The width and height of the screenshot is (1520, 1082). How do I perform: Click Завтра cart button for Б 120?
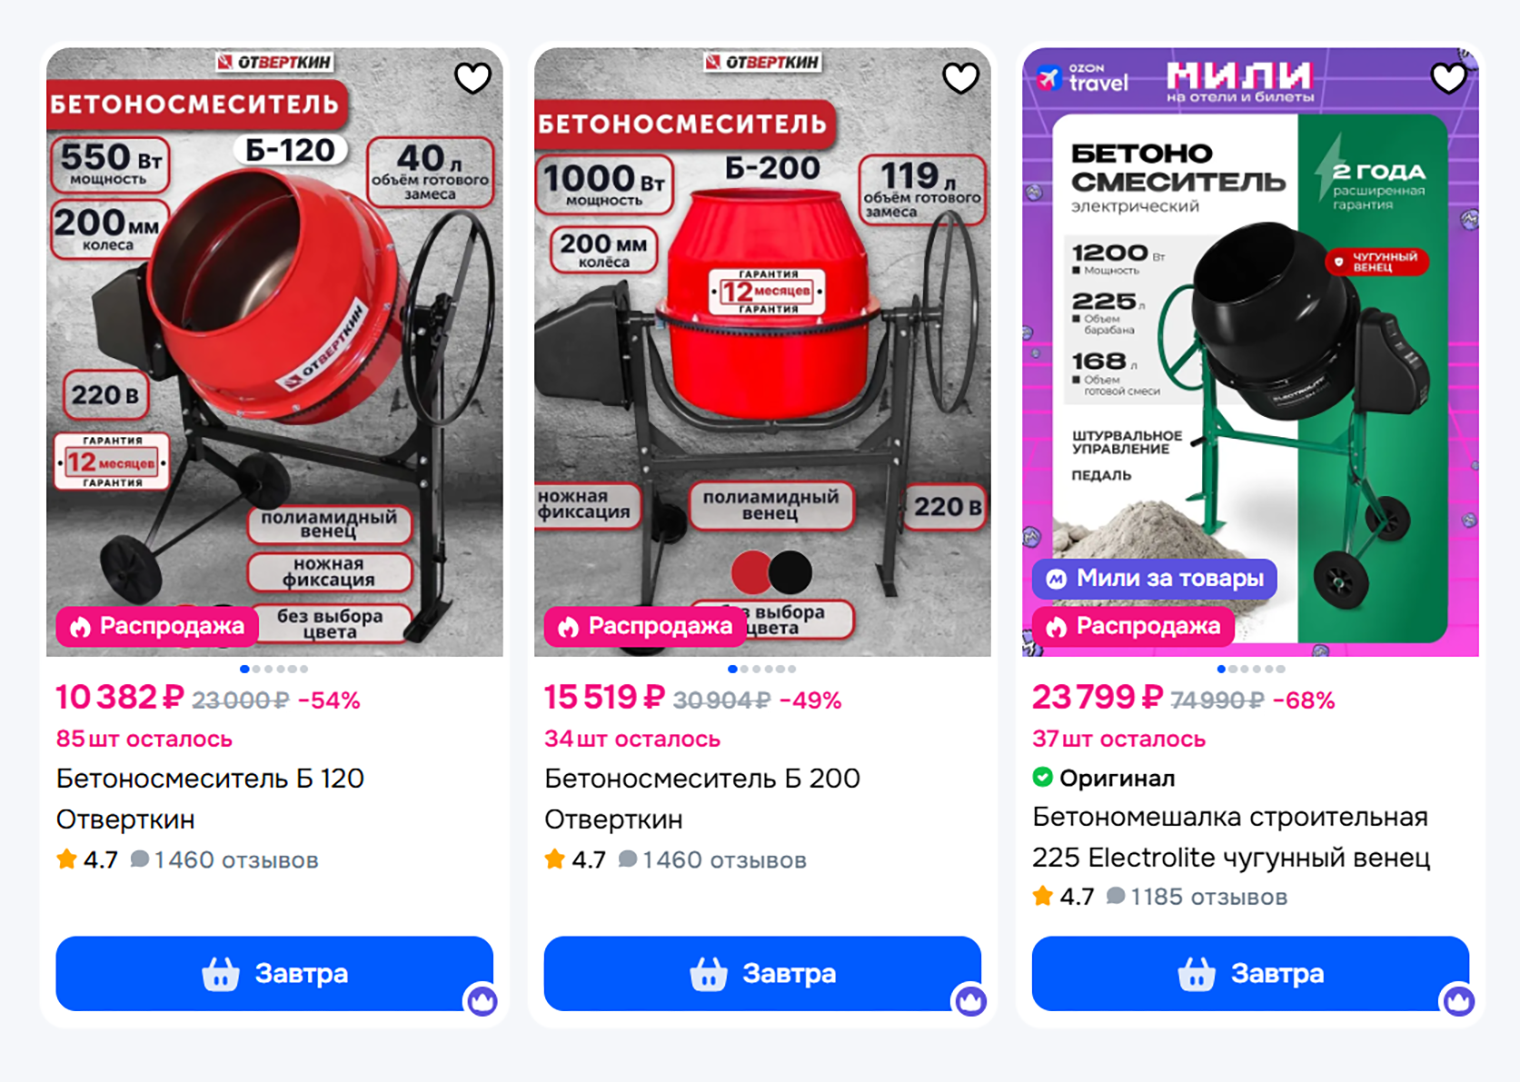pyautogui.click(x=274, y=973)
